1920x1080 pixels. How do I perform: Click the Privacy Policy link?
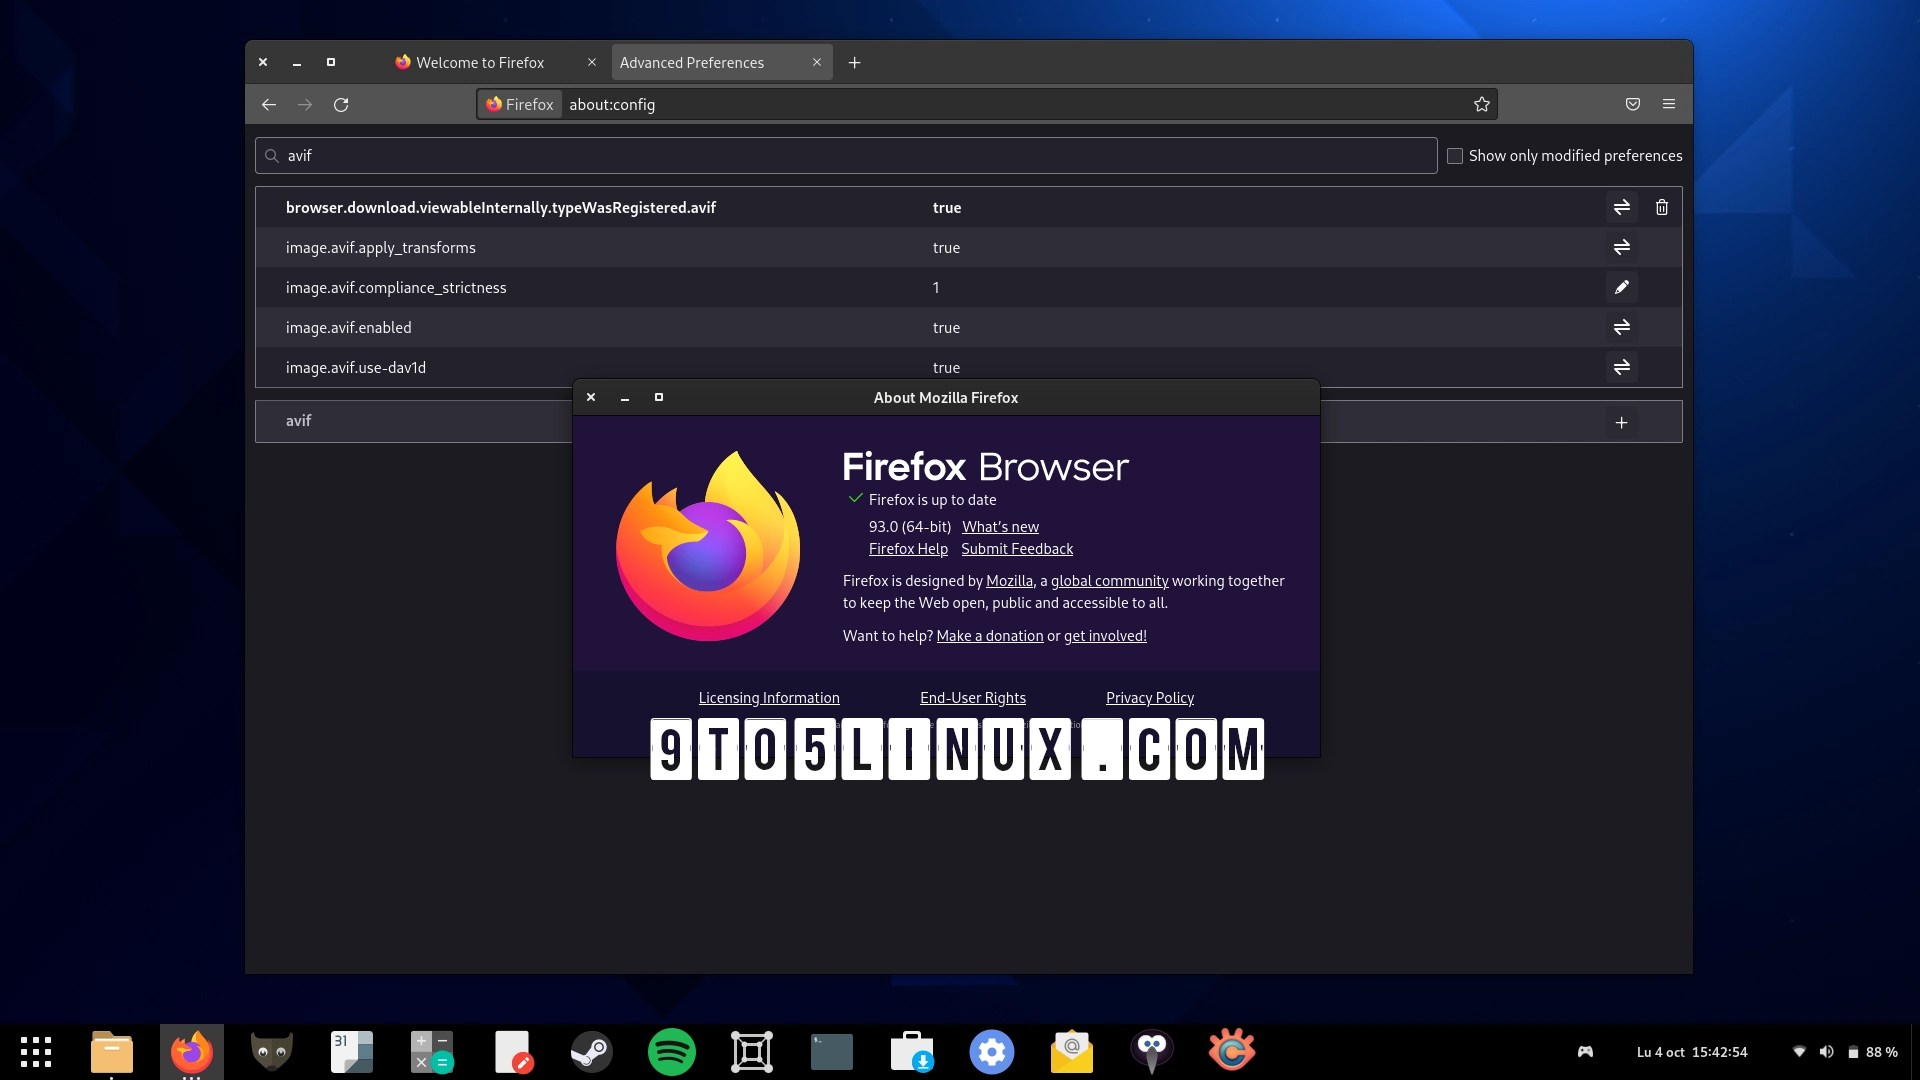1149,698
